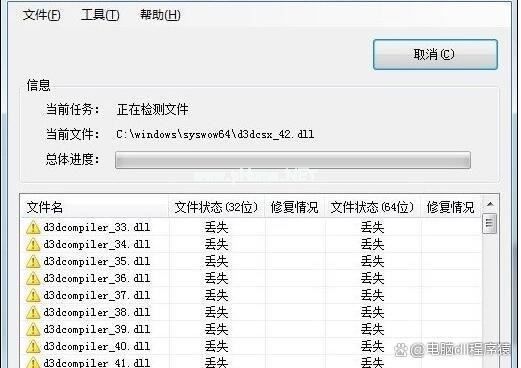Click the file list scrollbar thumb
Viewport: 521px width, 368px height.
(489, 223)
